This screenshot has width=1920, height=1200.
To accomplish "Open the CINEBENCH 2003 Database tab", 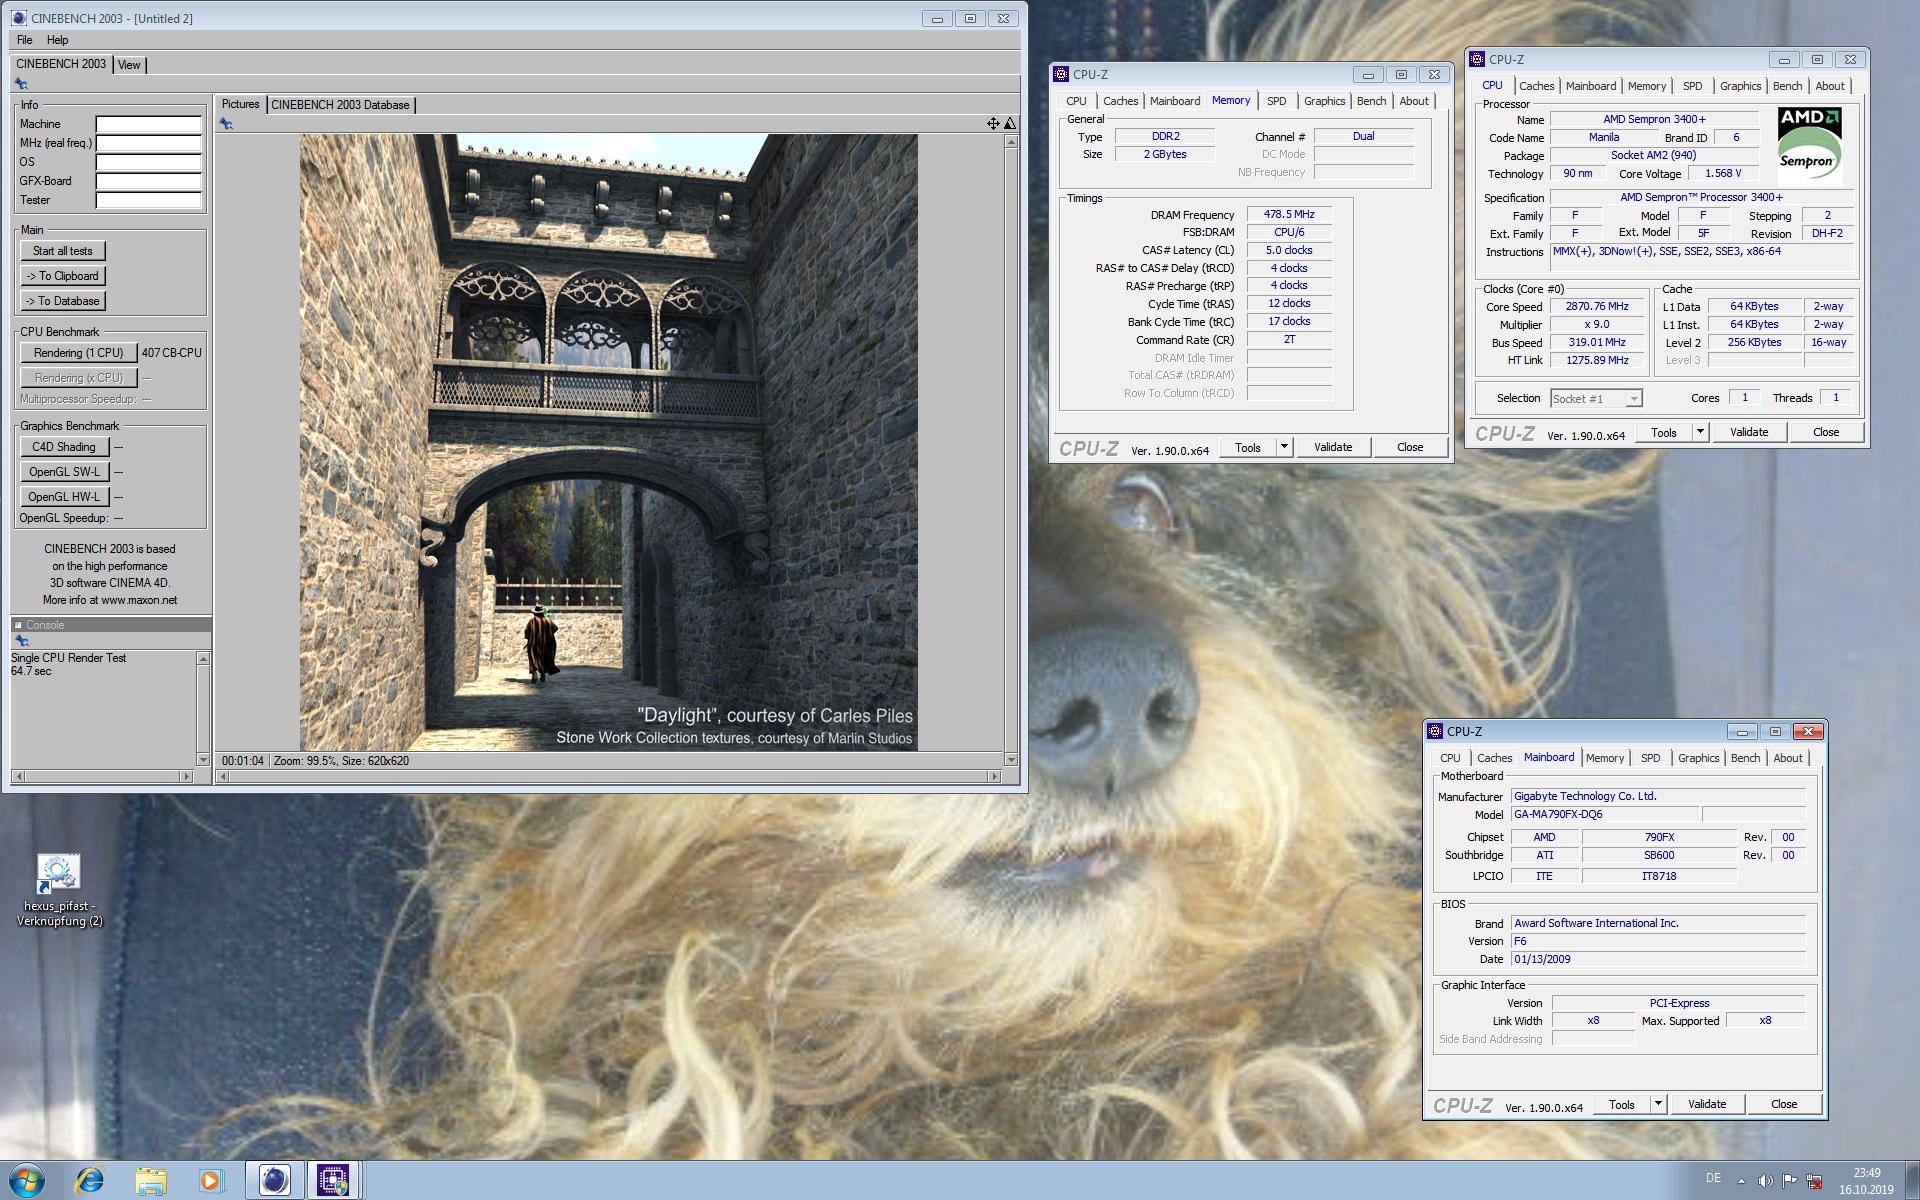I will 340,105.
